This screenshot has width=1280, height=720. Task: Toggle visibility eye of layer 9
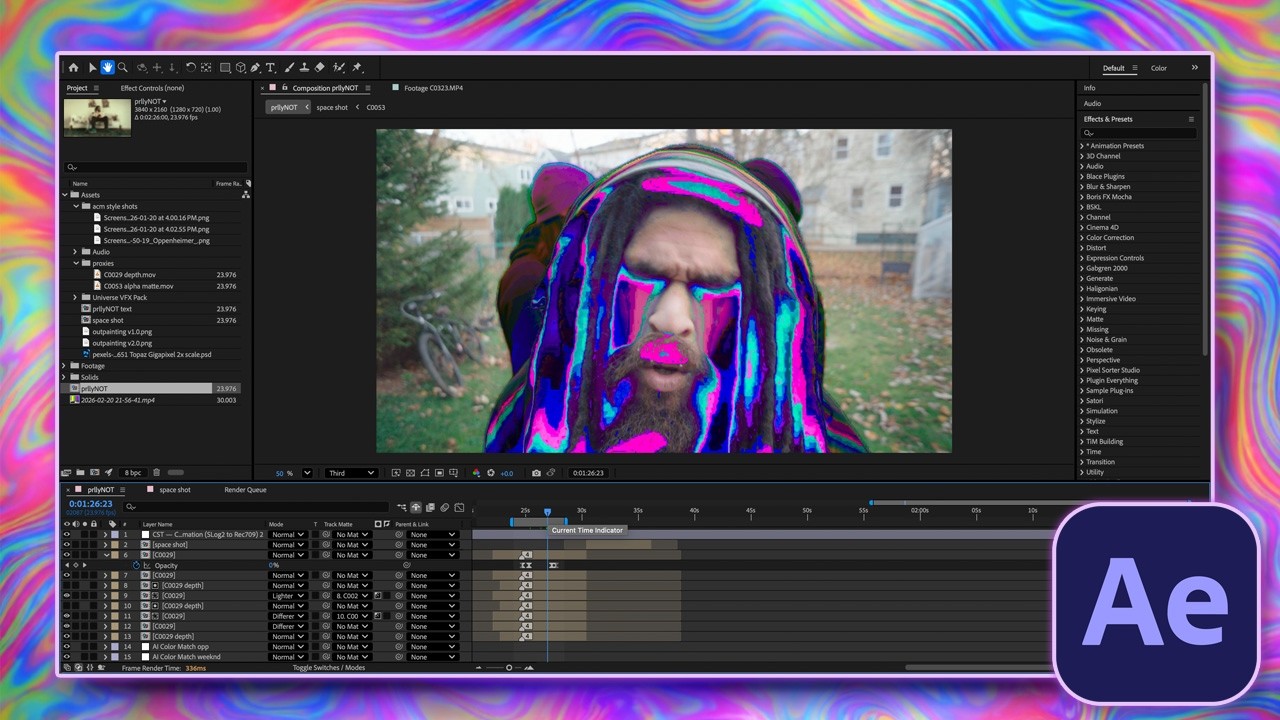tap(67, 596)
